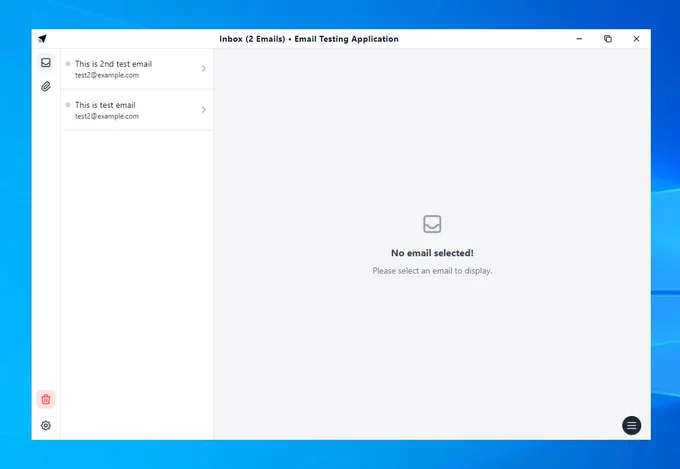680x469 pixels.
Task: Close the Email Testing Application window
Action: pyautogui.click(x=636, y=39)
